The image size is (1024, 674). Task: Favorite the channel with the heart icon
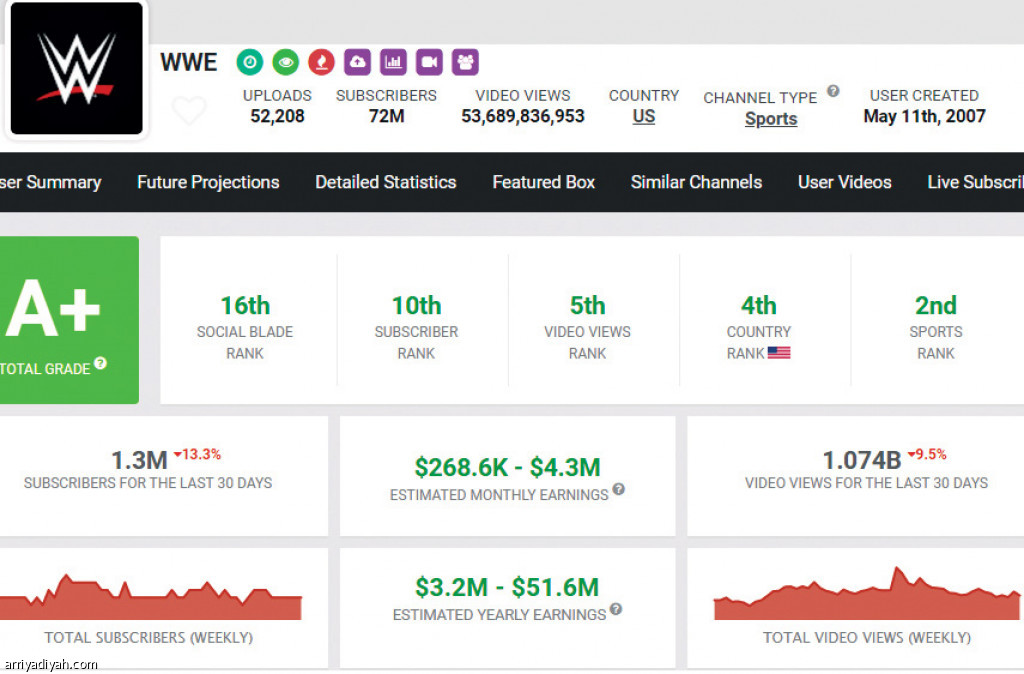coord(189,110)
